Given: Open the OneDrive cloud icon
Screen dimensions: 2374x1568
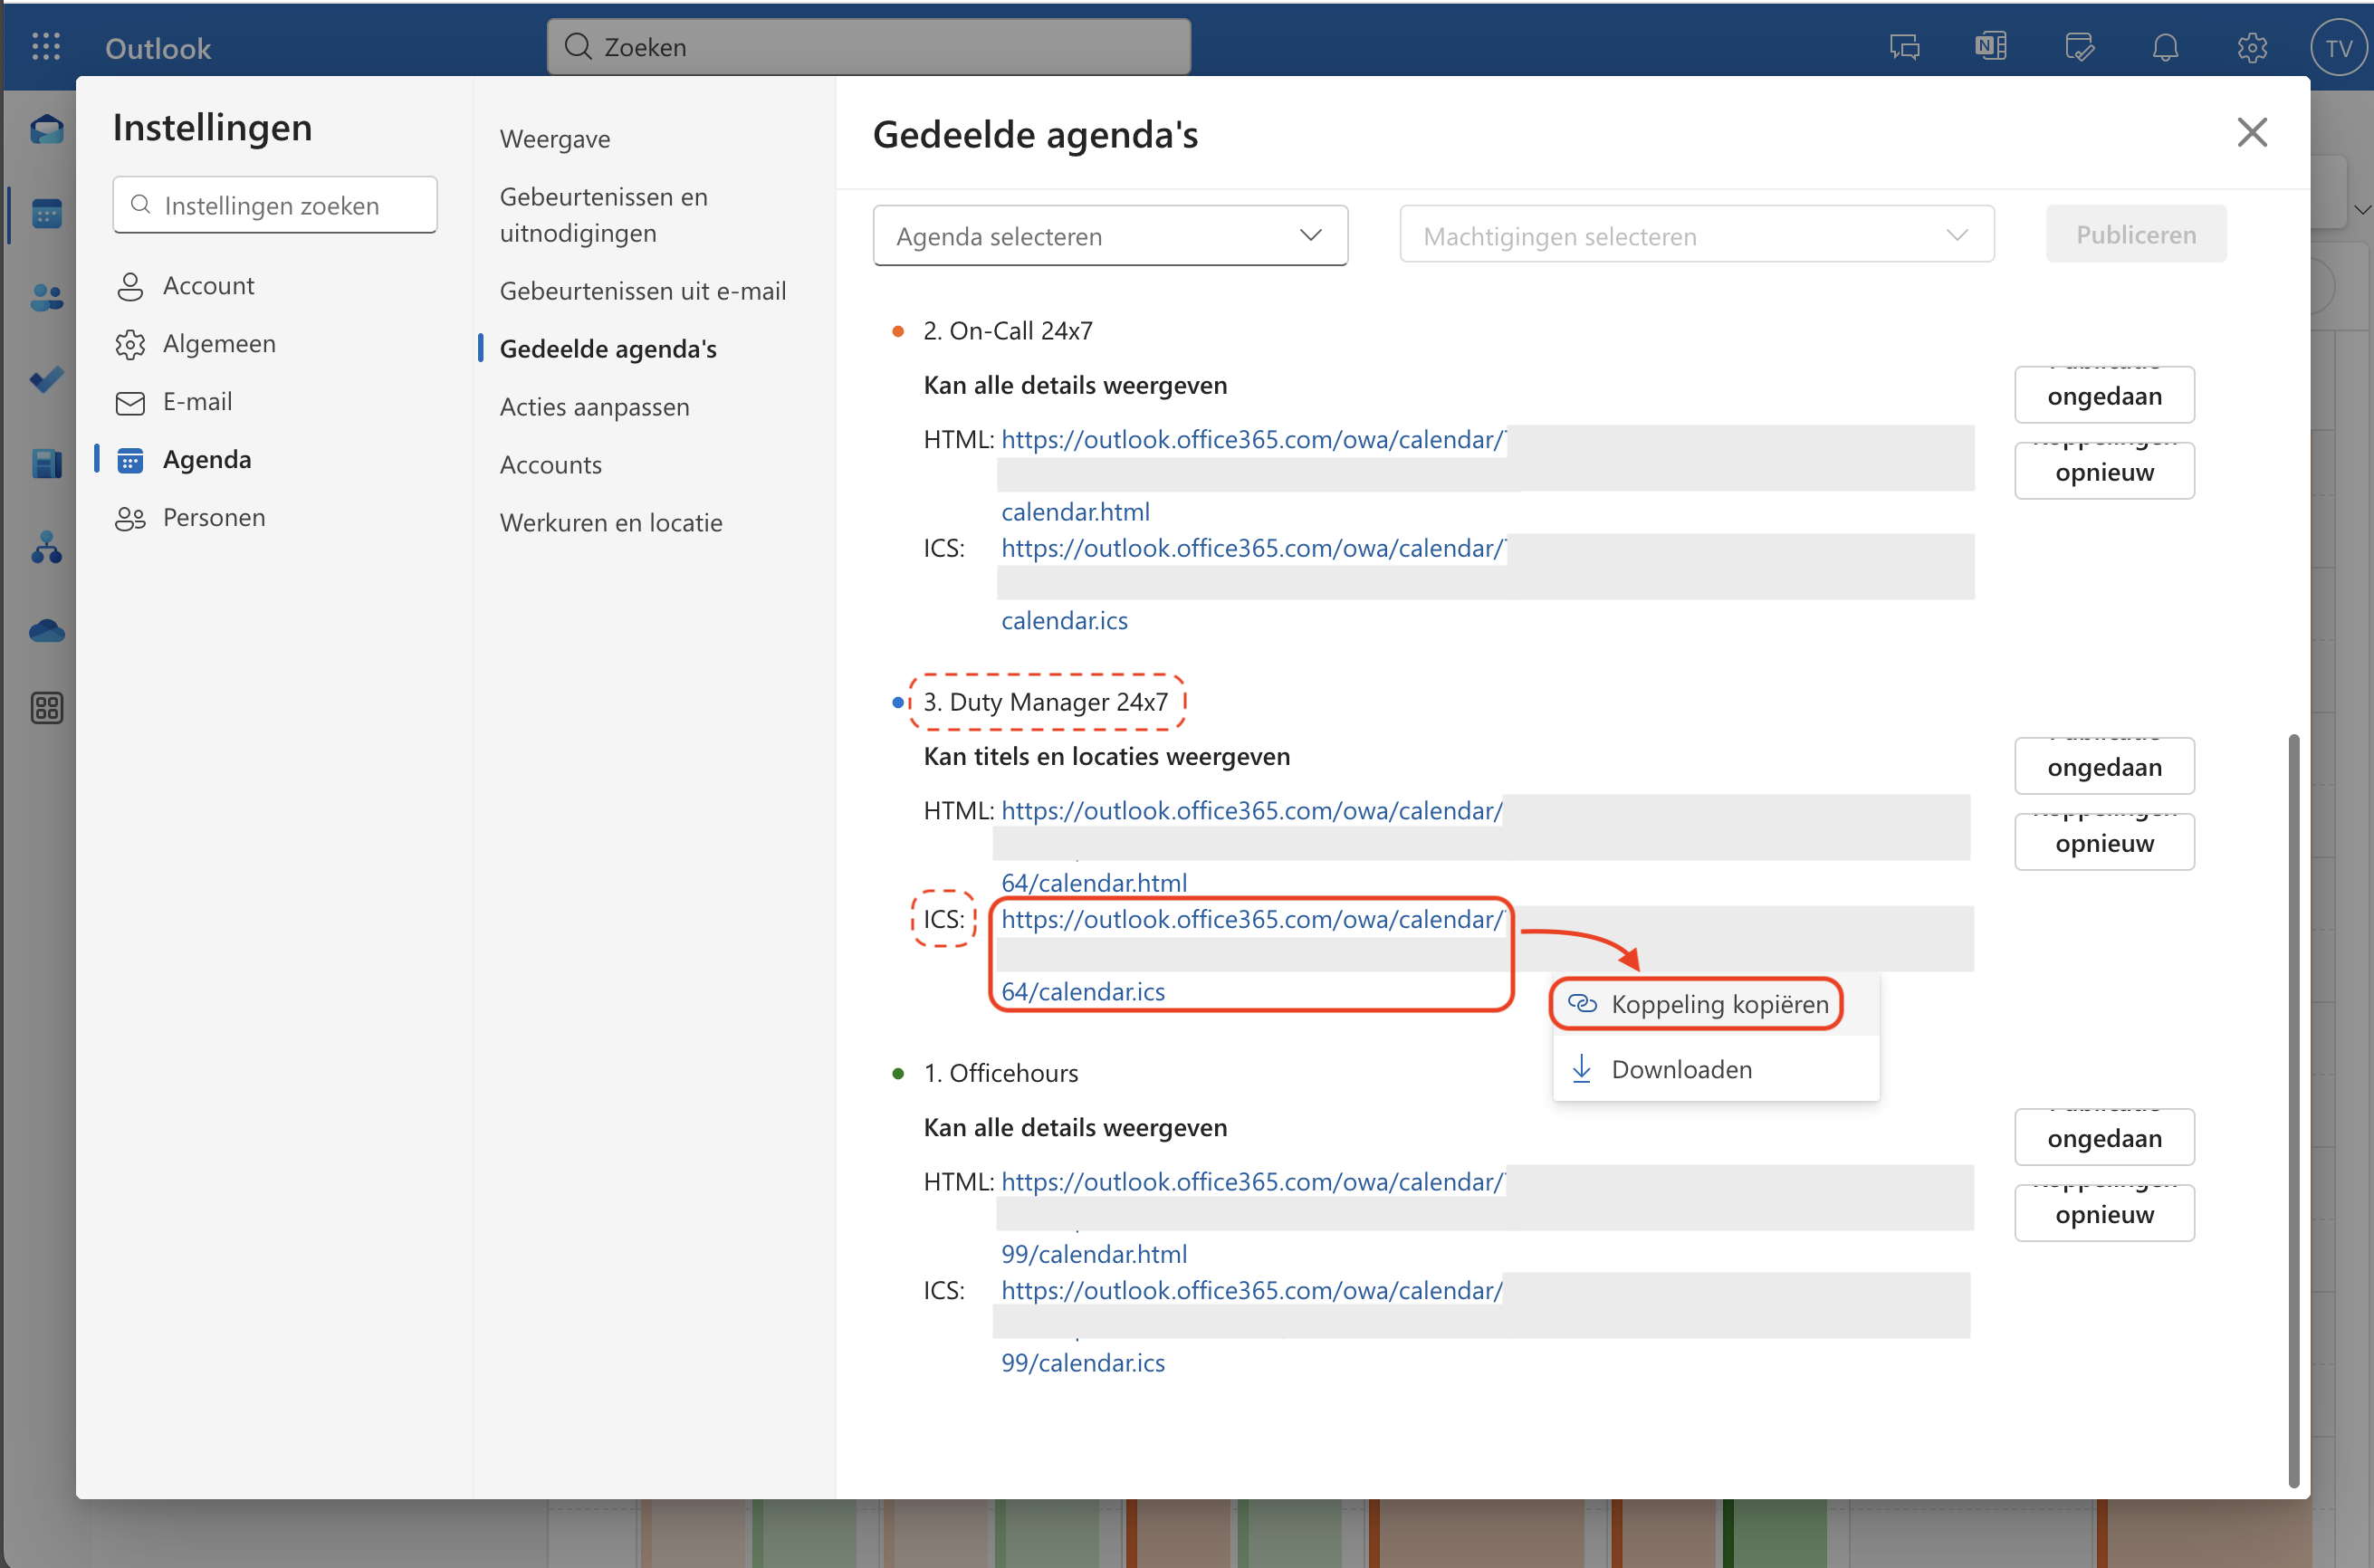Looking at the screenshot, I should pyautogui.click(x=46, y=631).
